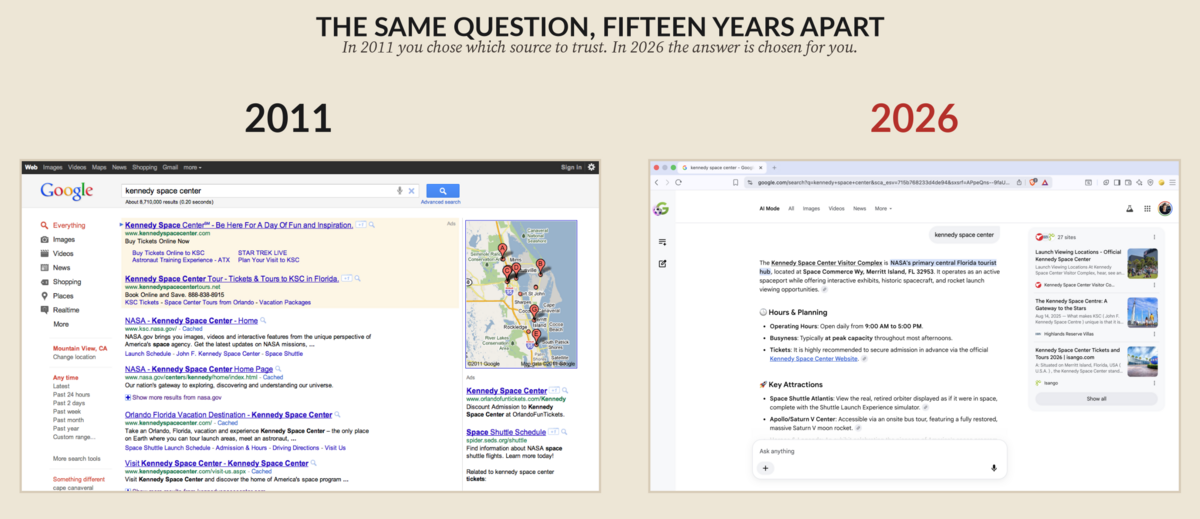Open the 2026 browser hamburger menu
The image size is (1200, 519).
click(1173, 183)
